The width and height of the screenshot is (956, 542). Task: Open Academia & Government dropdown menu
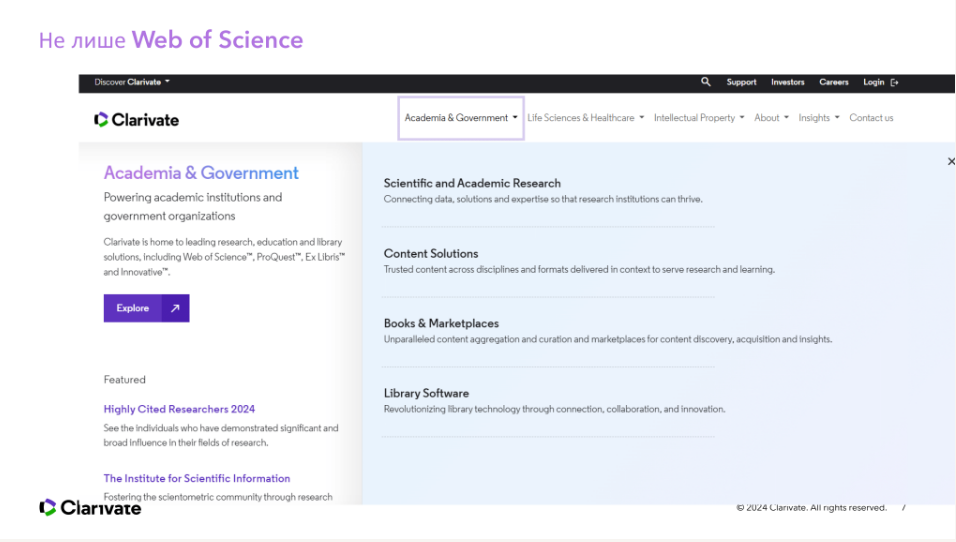(461, 118)
